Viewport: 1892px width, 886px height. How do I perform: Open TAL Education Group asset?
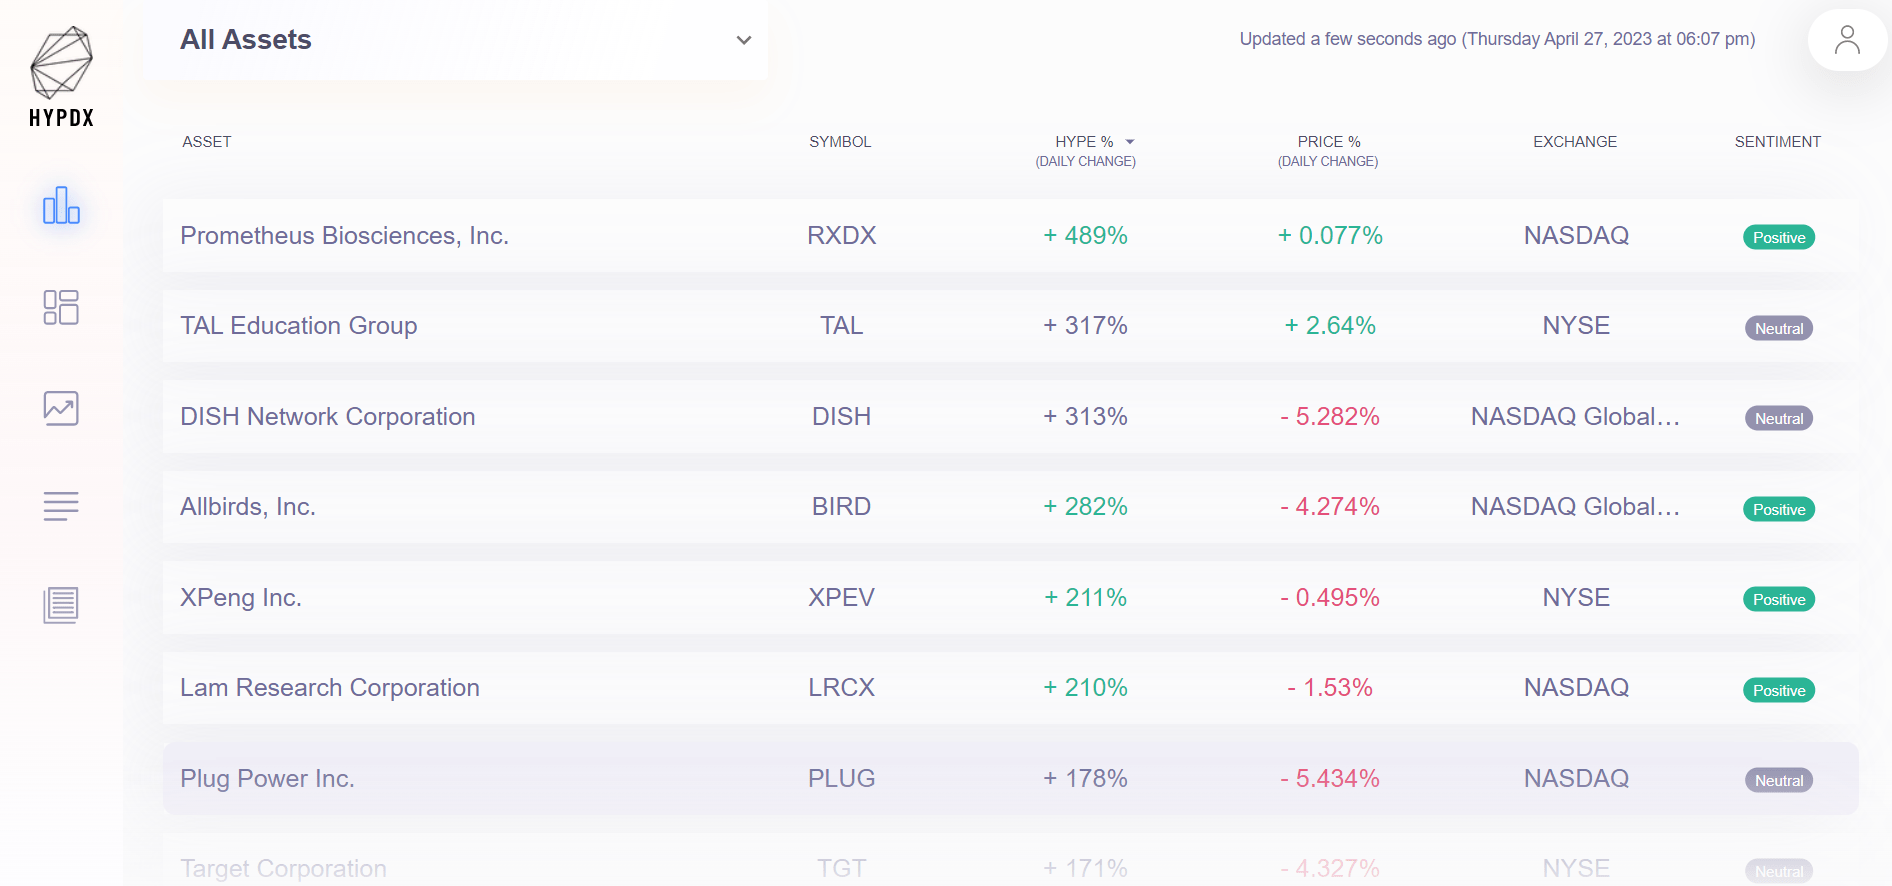tap(298, 326)
